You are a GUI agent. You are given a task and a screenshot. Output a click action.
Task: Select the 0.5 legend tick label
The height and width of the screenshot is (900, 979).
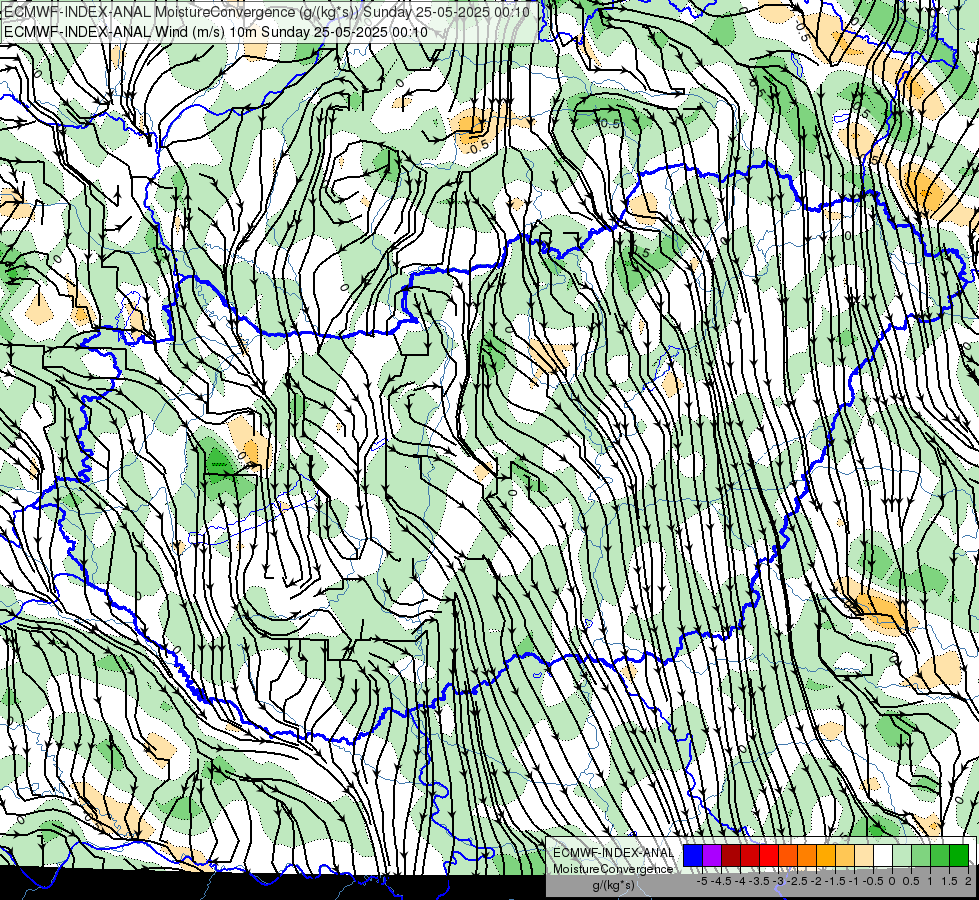(911, 881)
